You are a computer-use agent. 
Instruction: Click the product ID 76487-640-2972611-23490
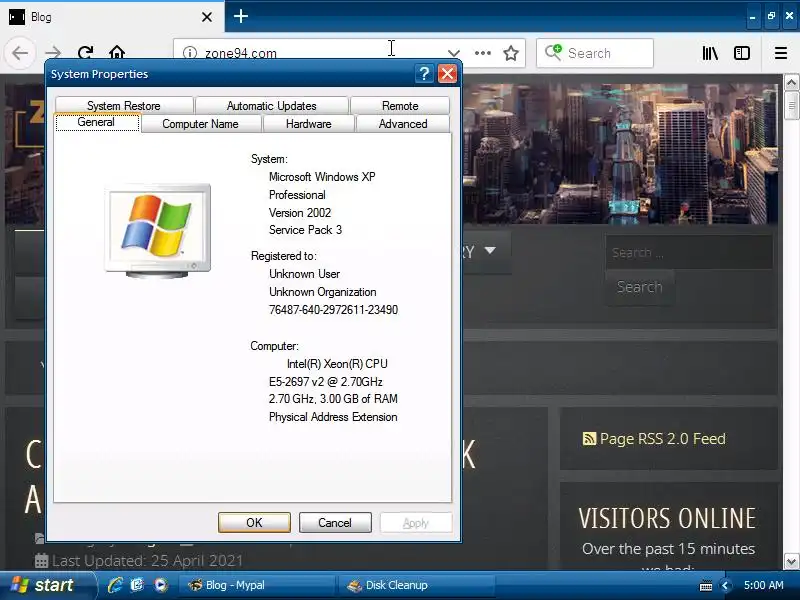pos(333,310)
